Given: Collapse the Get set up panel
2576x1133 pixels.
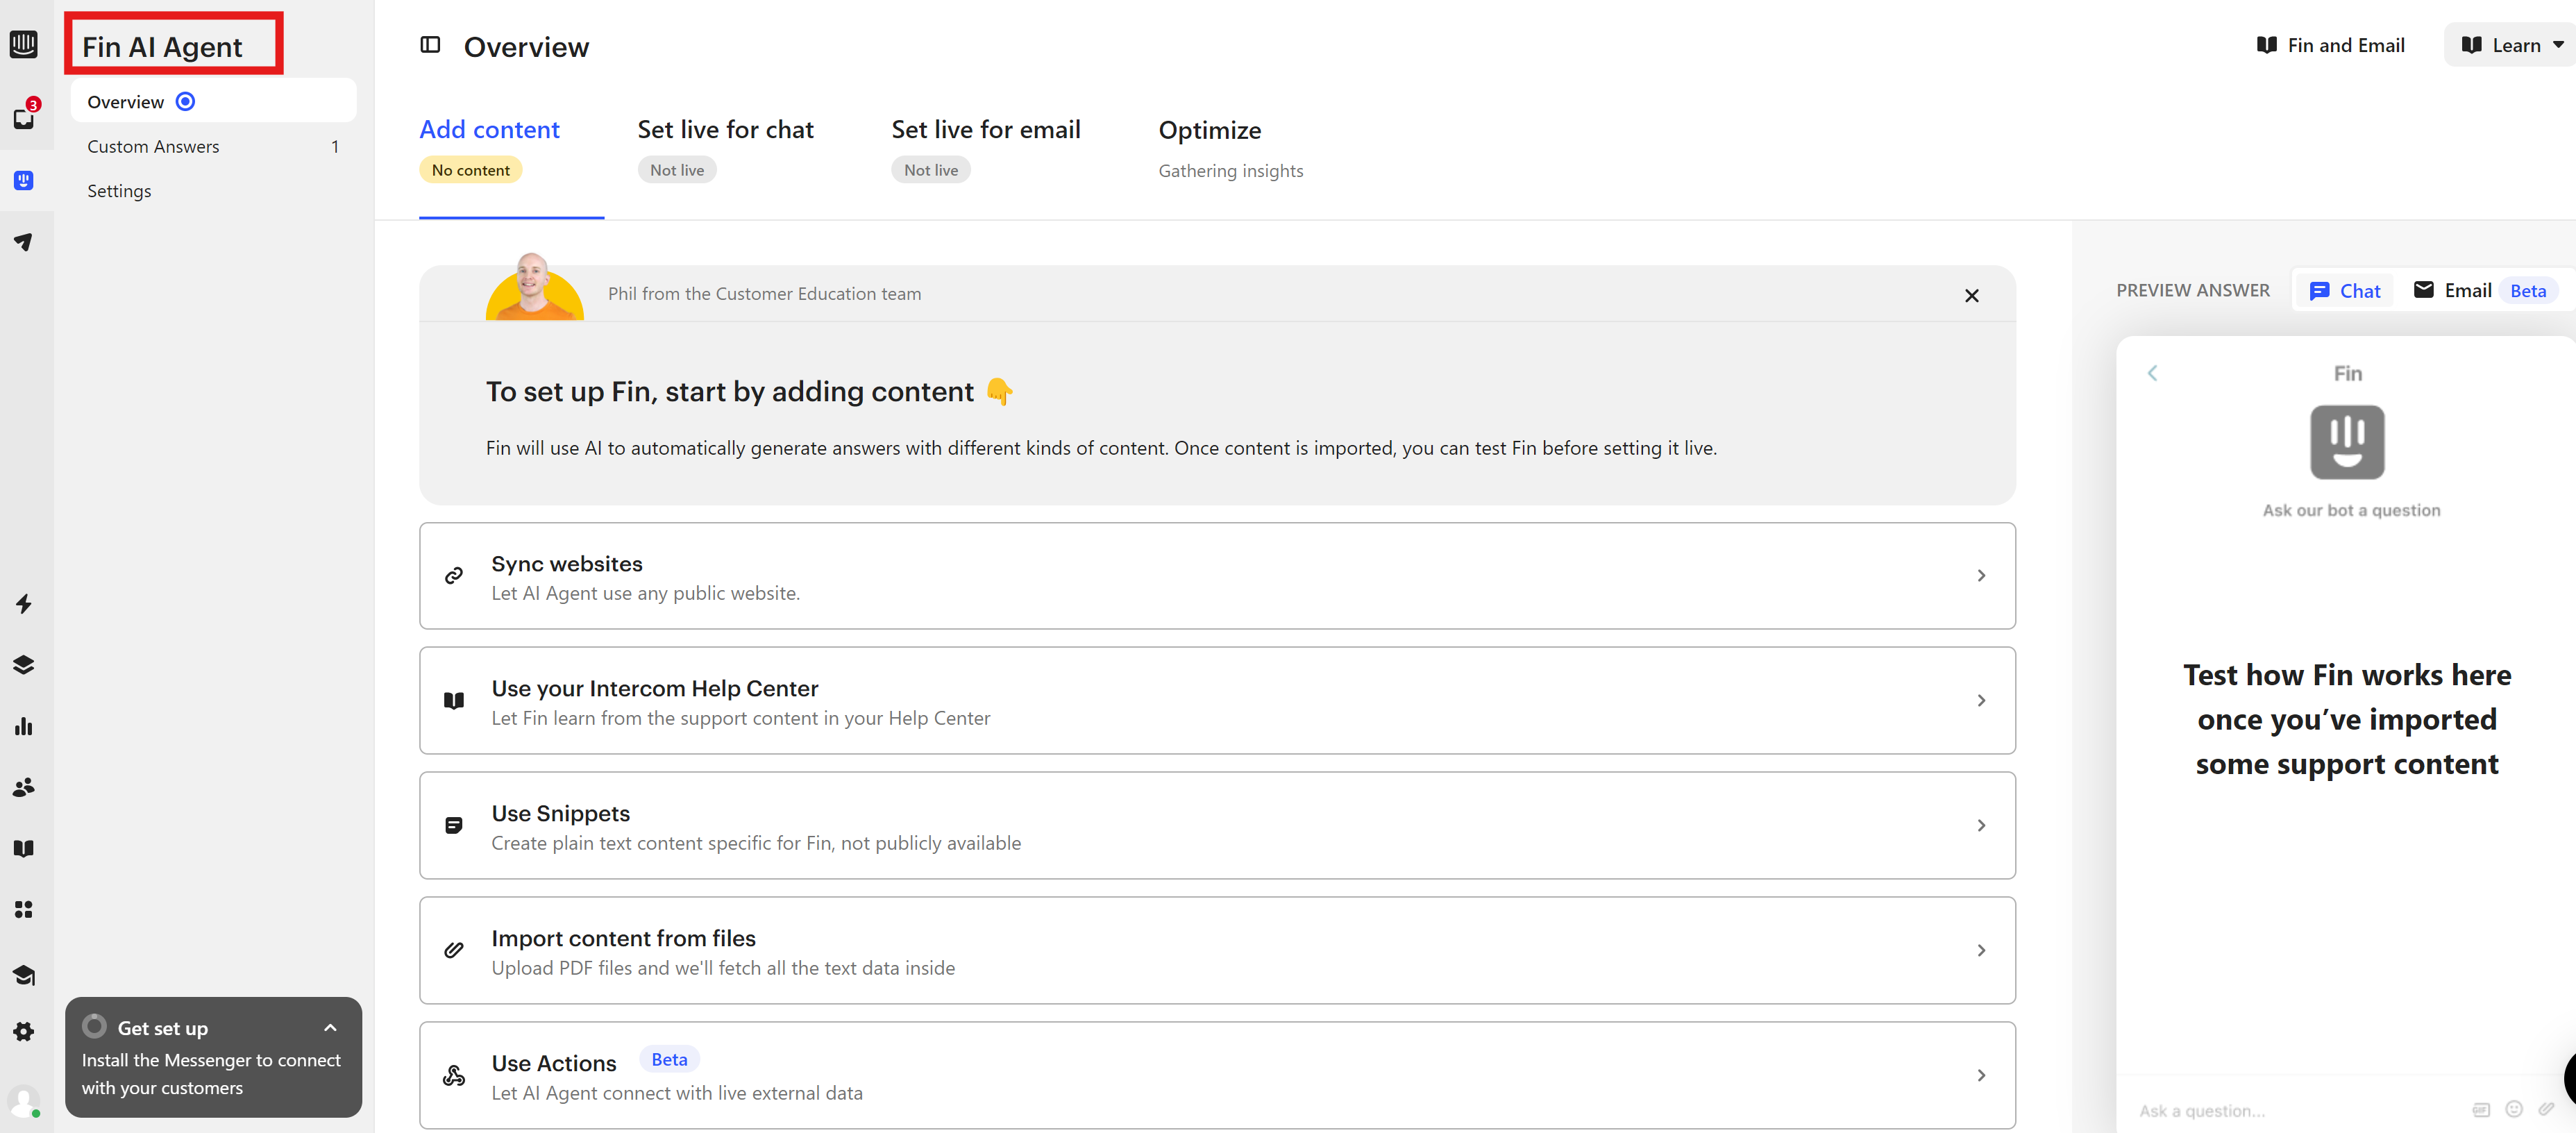Looking at the screenshot, I should click(x=330, y=1028).
